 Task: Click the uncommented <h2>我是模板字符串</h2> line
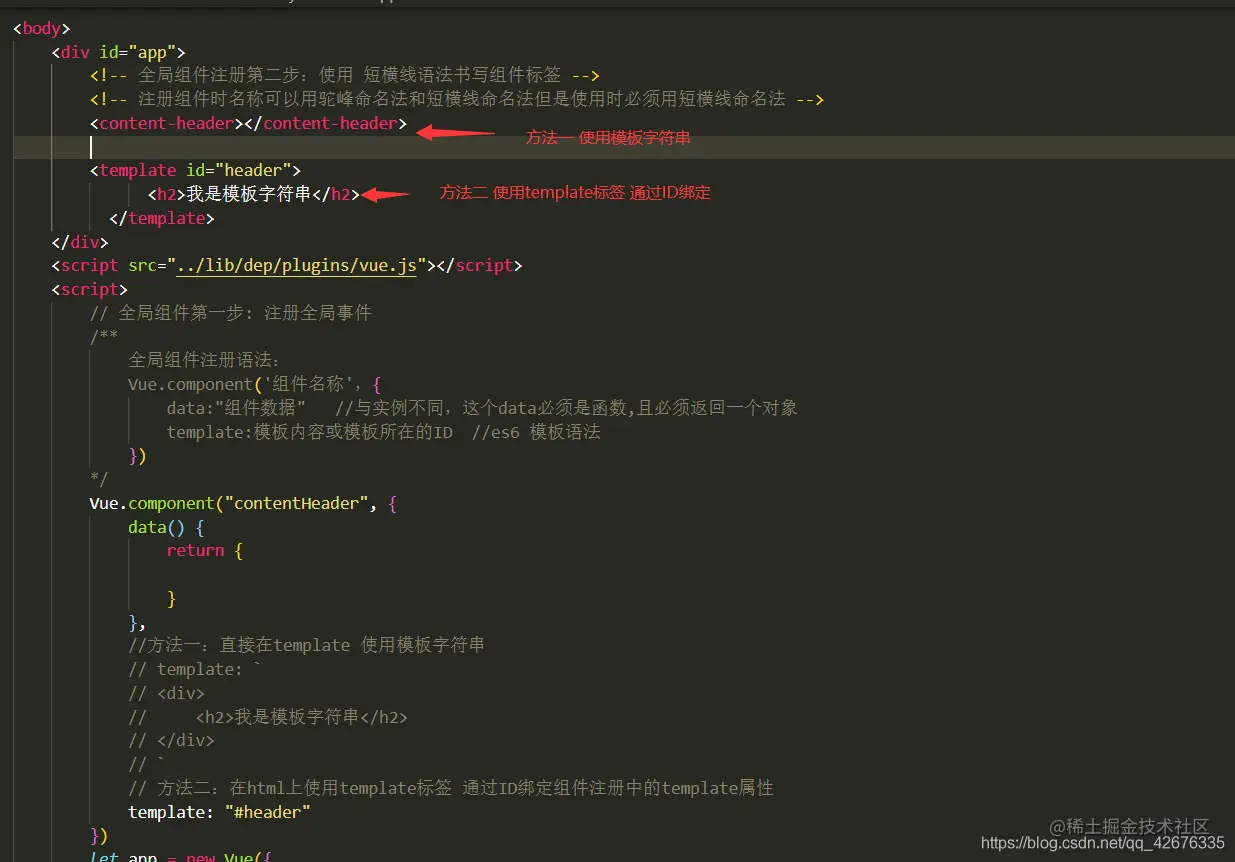click(x=254, y=194)
